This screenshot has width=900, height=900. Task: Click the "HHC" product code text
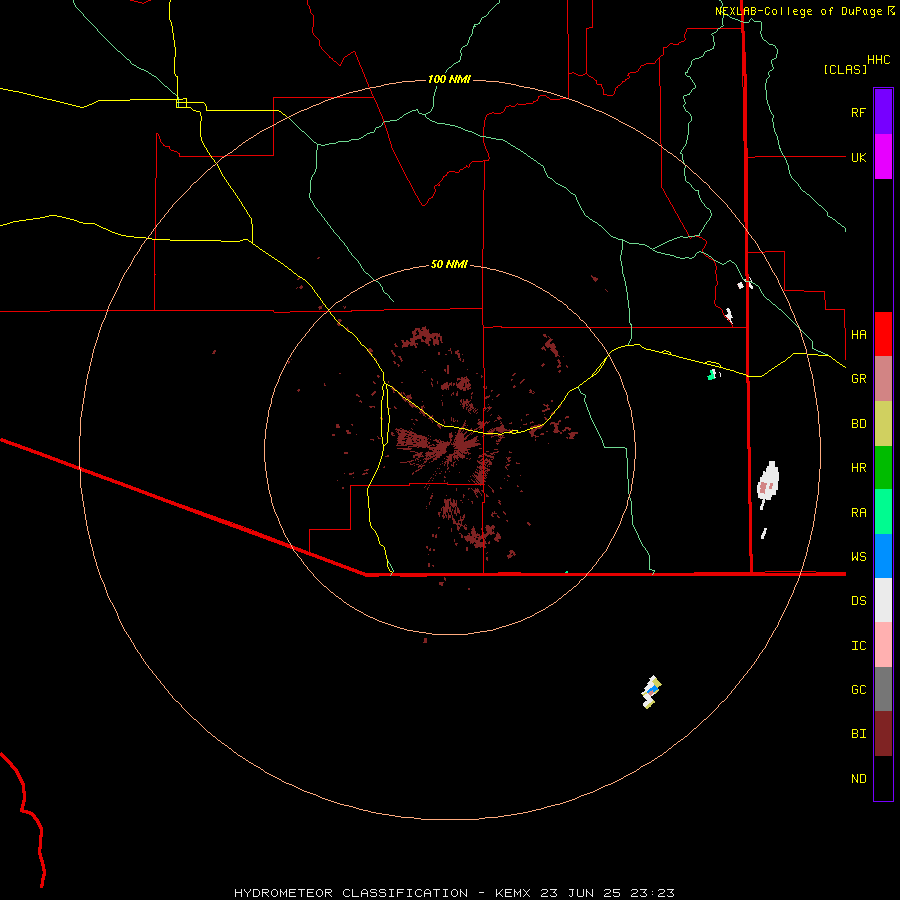click(x=878, y=60)
